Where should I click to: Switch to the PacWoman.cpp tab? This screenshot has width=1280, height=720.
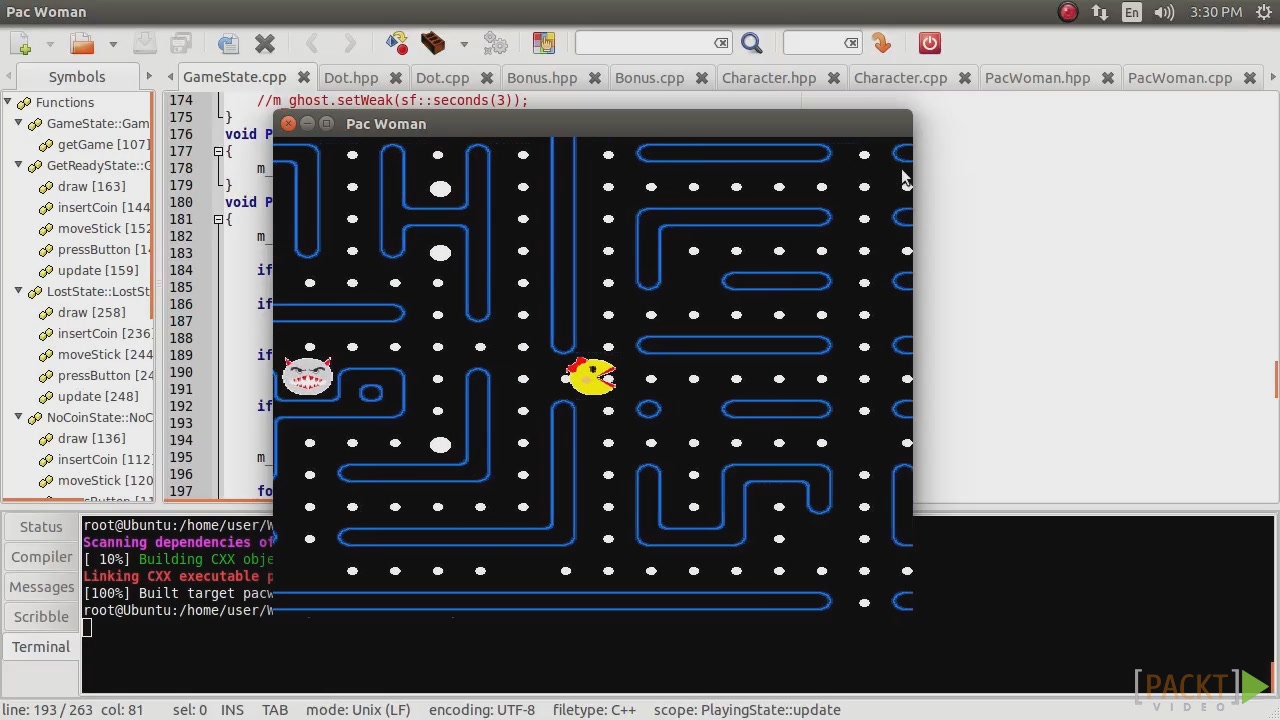tap(1180, 77)
